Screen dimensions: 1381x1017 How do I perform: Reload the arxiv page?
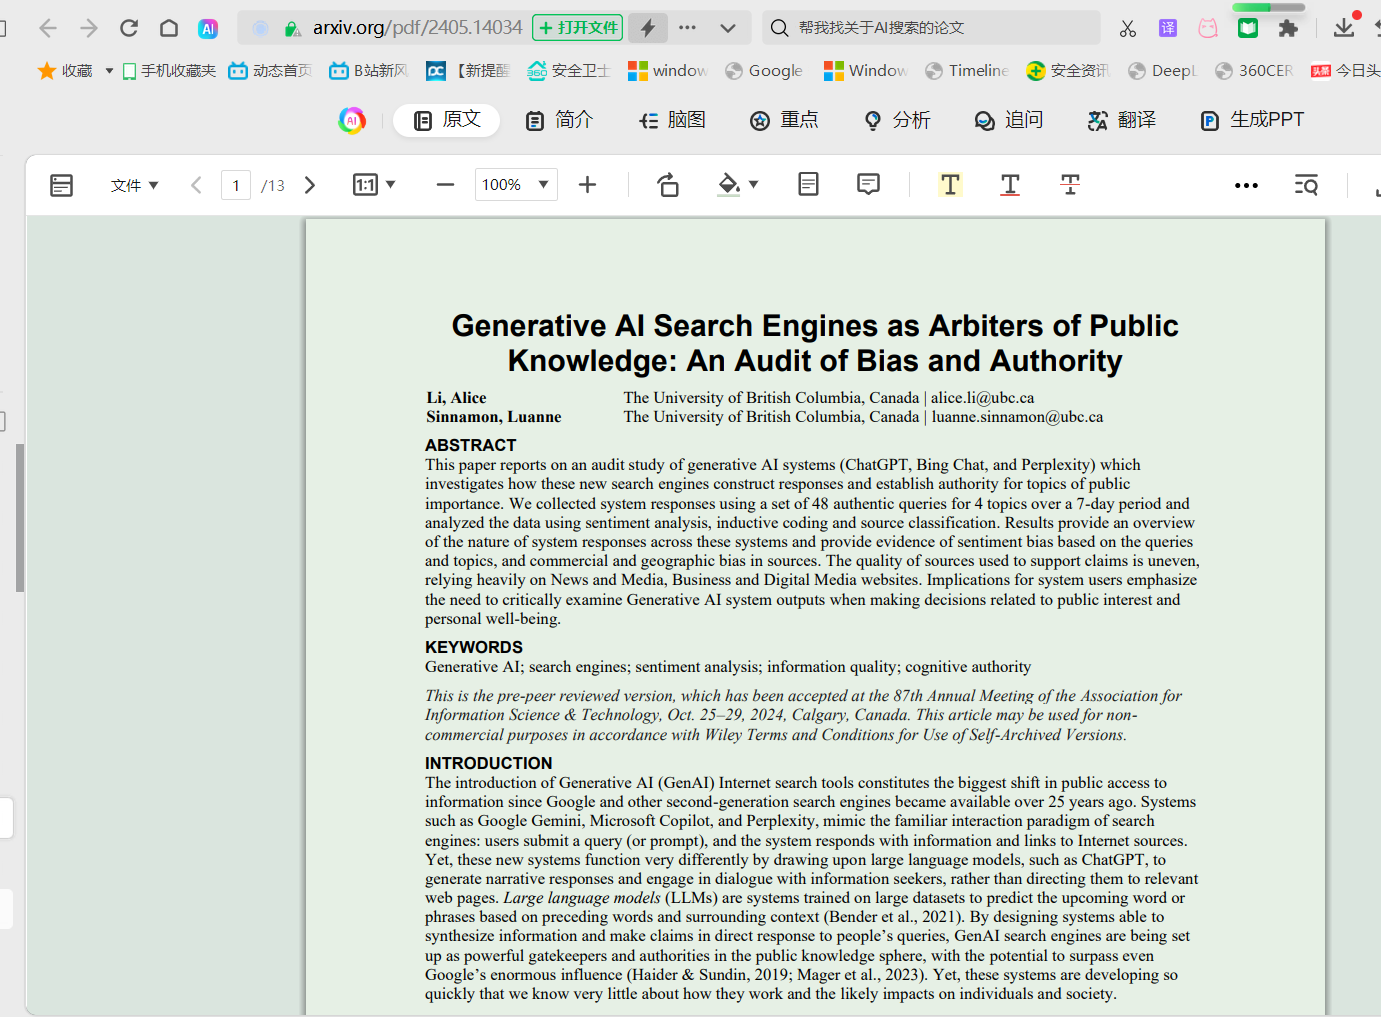click(129, 28)
